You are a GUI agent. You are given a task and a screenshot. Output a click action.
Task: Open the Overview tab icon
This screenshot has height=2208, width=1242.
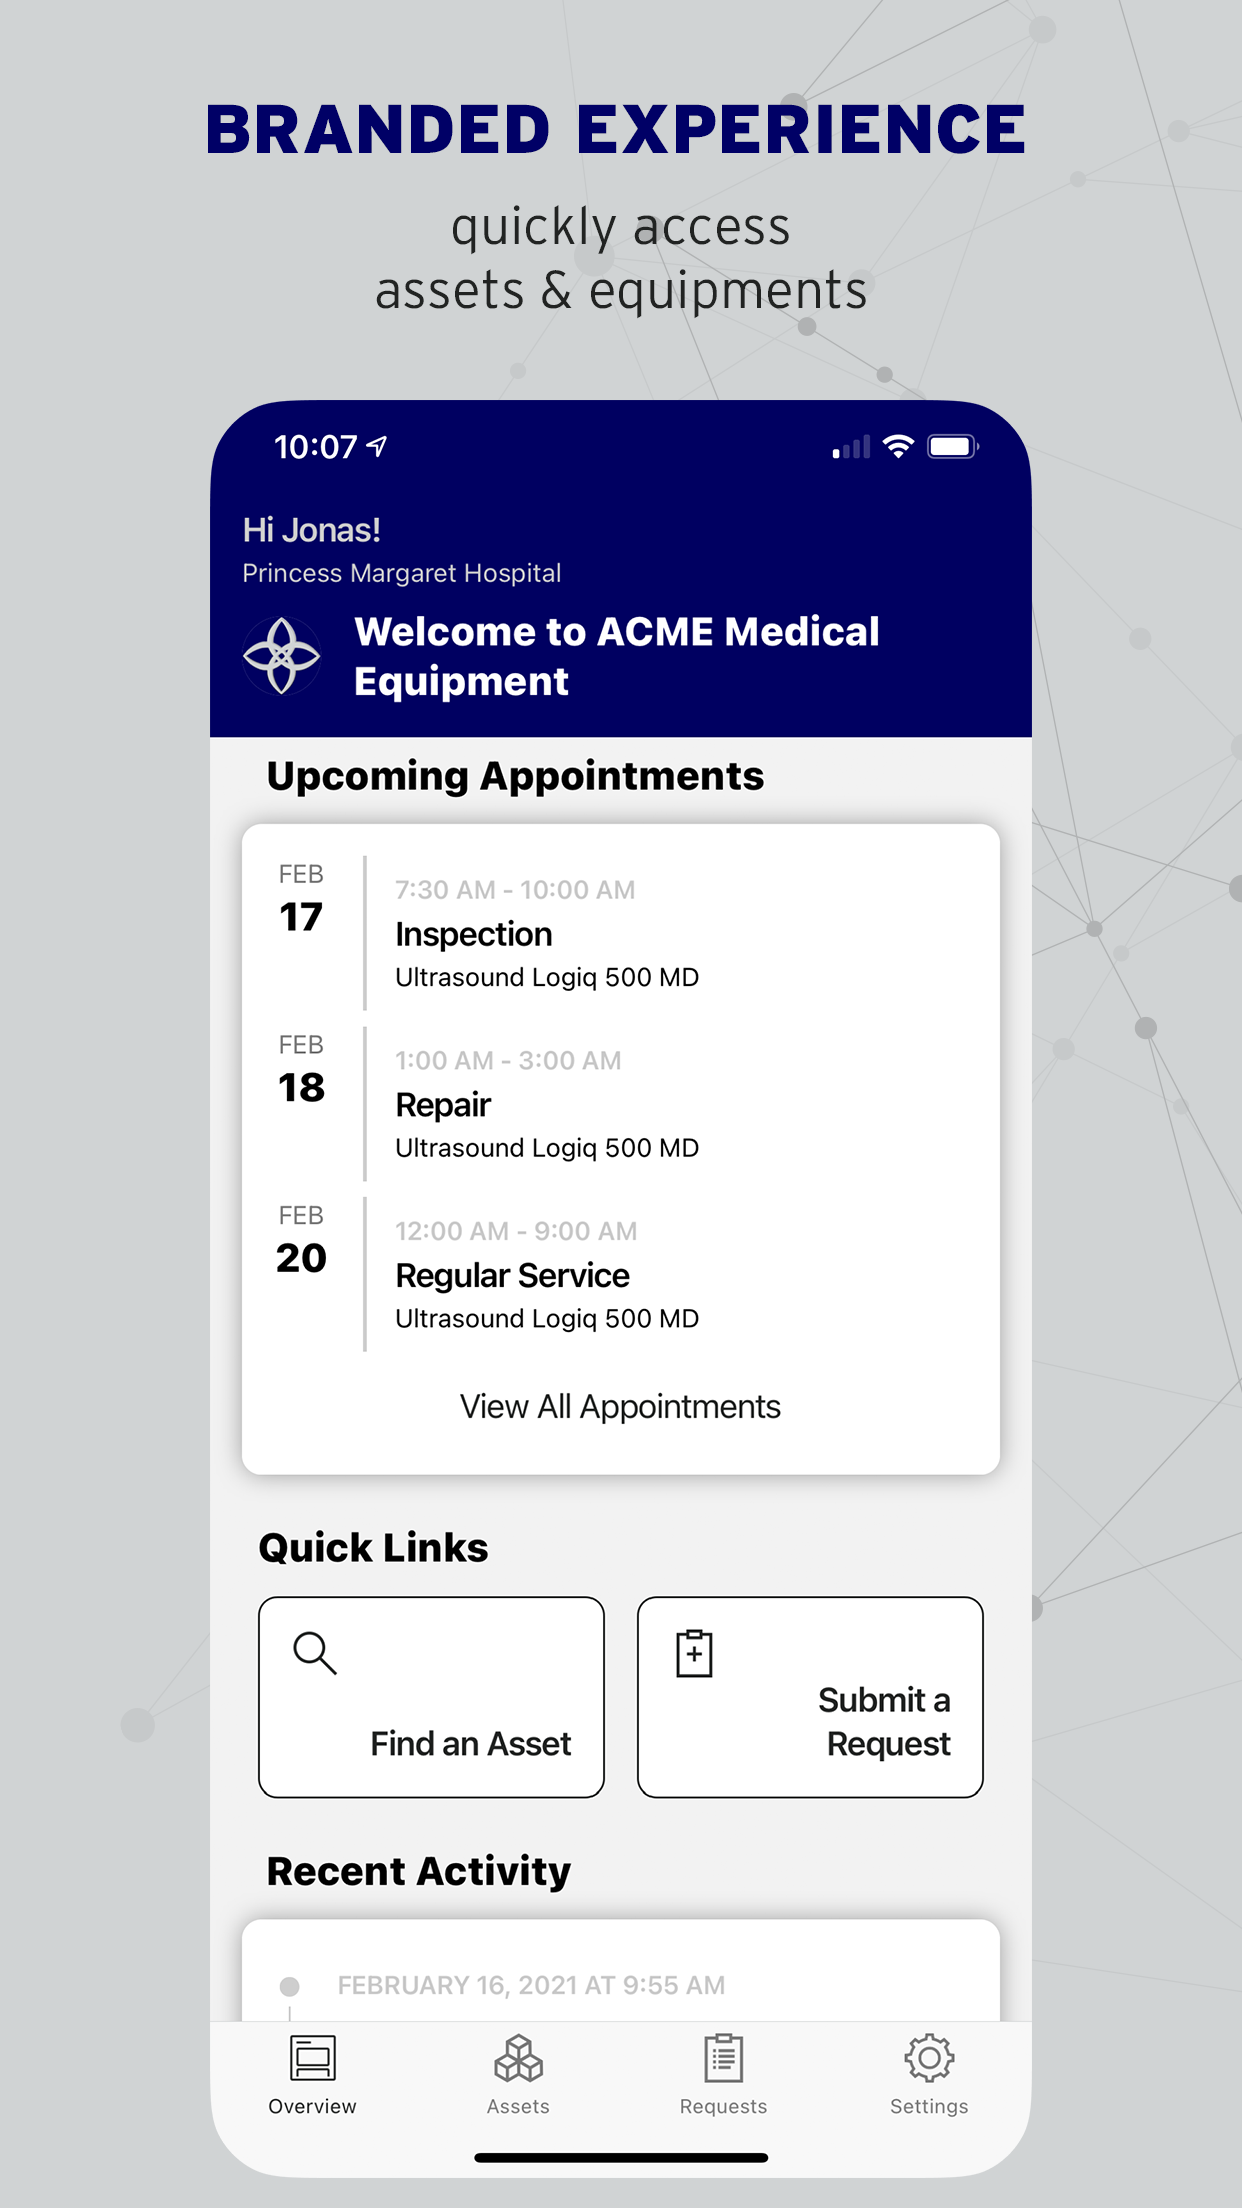point(311,2062)
